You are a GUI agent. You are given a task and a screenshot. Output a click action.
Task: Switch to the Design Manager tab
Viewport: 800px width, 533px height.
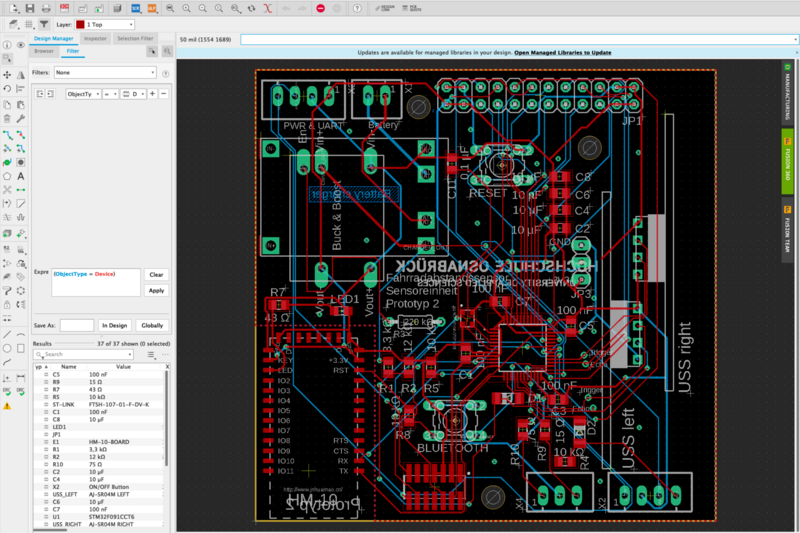[x=53, y=38]
